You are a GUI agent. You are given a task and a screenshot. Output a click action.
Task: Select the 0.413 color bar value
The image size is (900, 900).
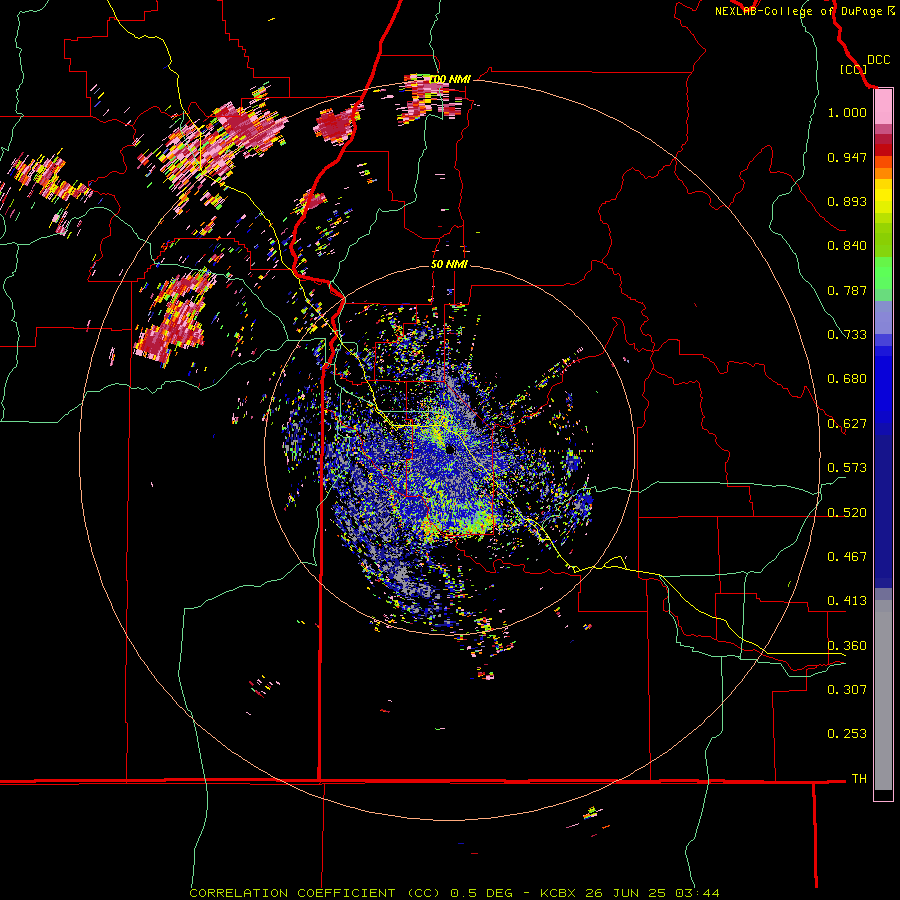point(847,601)
